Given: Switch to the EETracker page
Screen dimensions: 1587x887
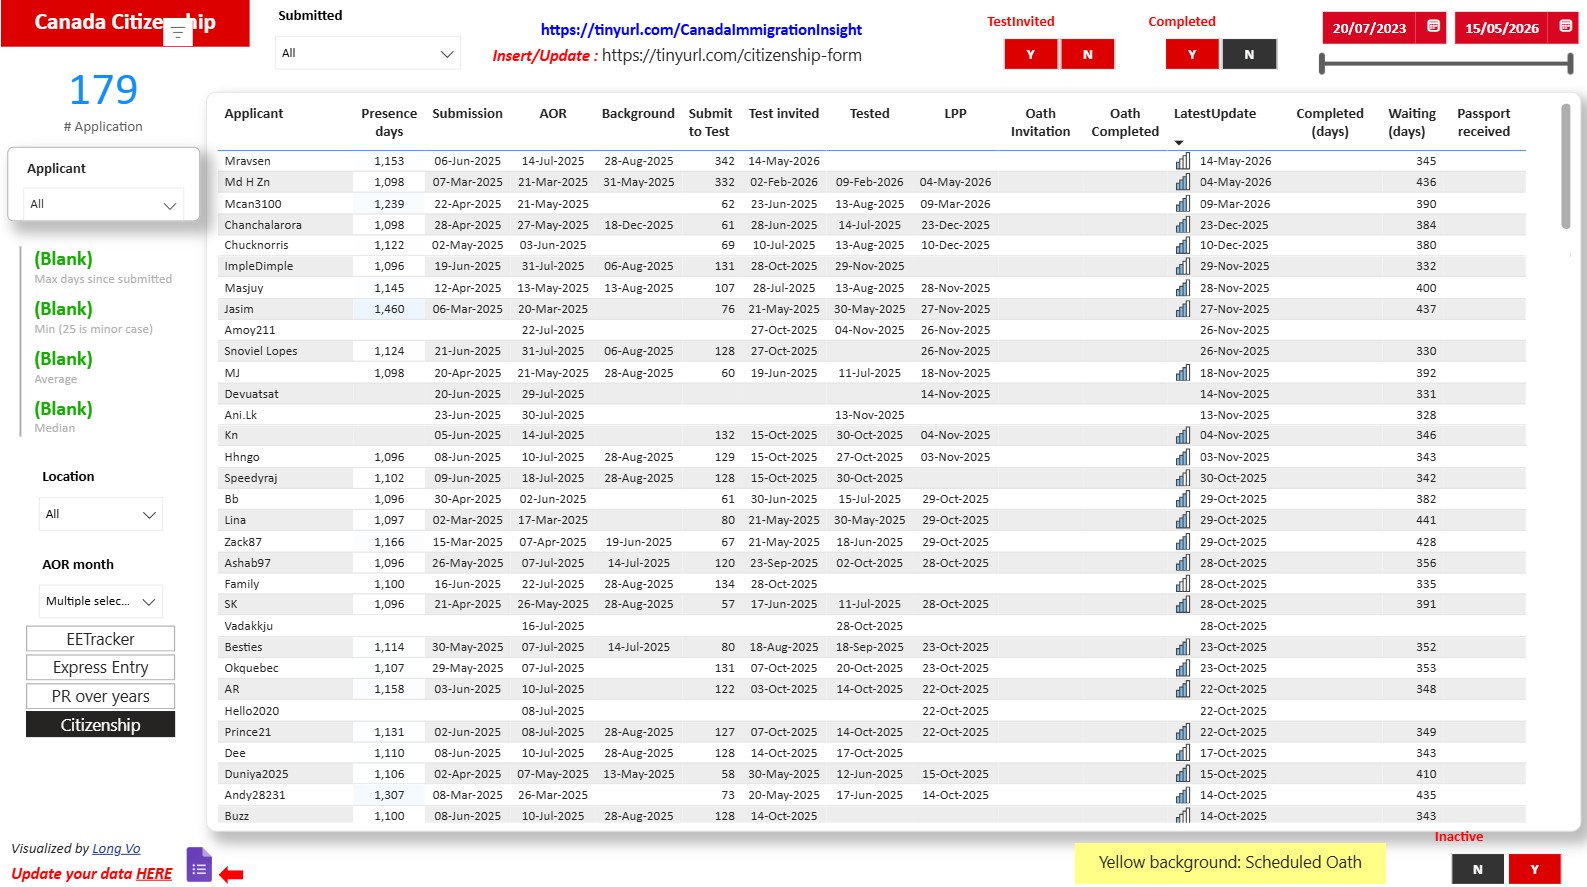Looking at the screenshot, I should click(x=100, y=639).
